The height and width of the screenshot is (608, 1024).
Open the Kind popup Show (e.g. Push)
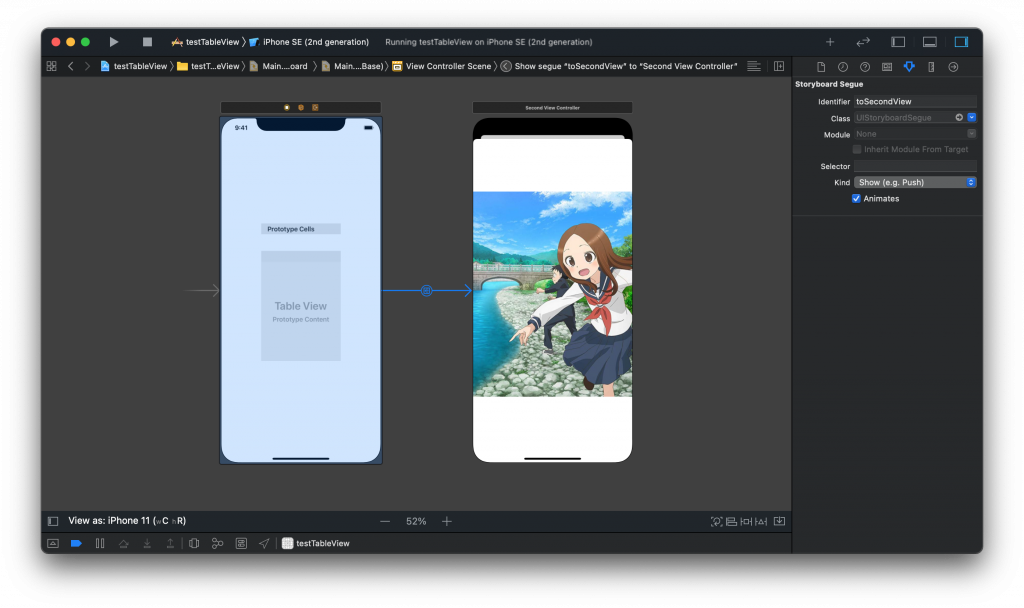[915, 182]
